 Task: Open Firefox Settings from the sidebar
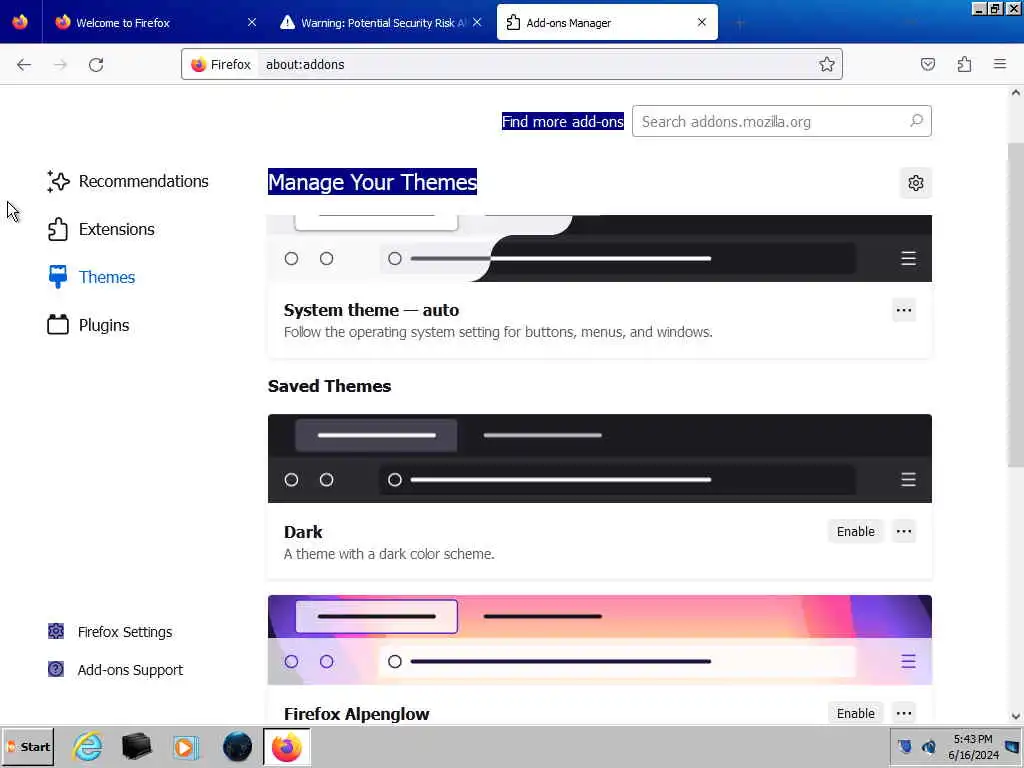(x=111, y=632)
